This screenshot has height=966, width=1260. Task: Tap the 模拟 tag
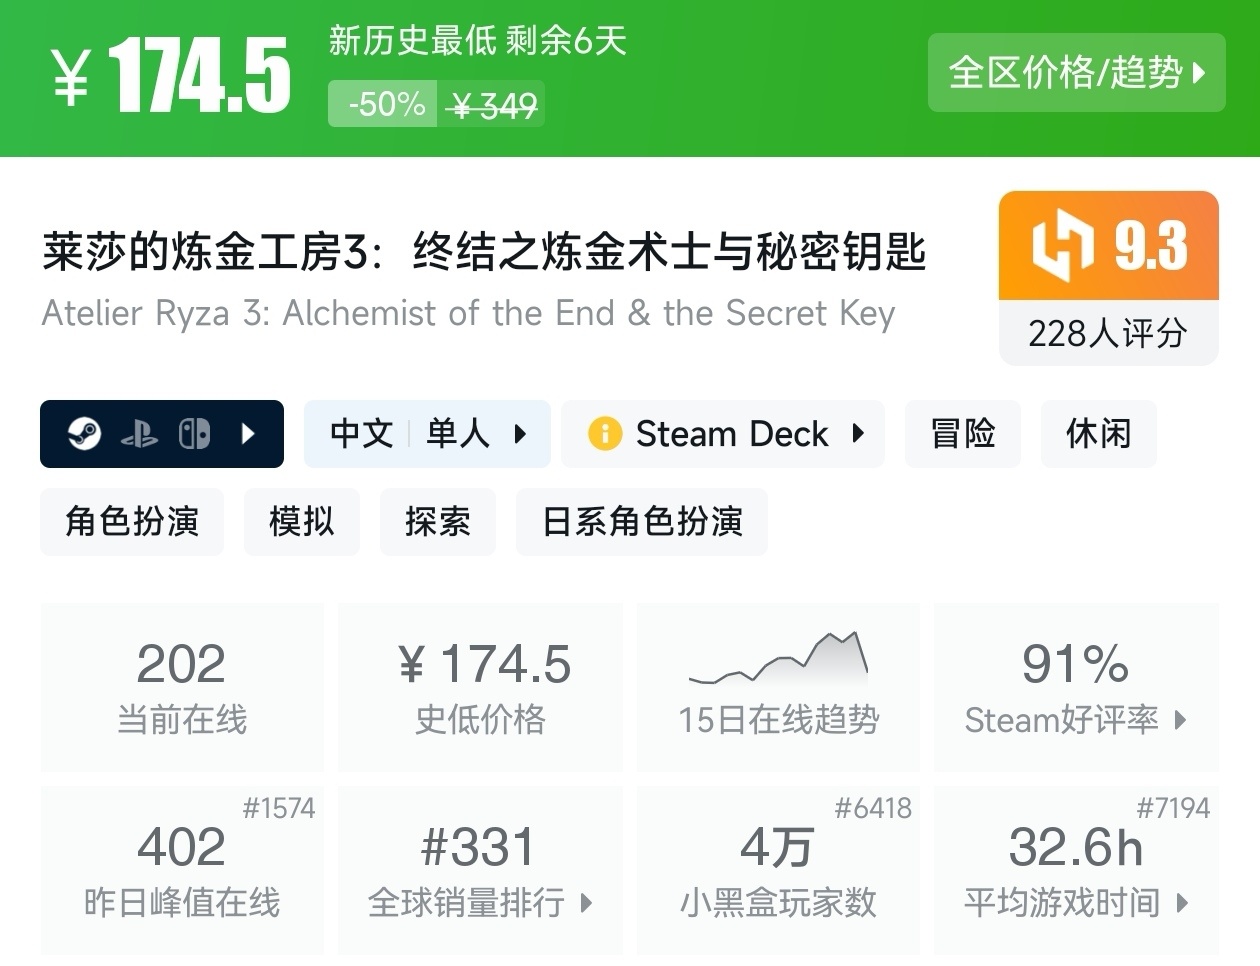(x=301, y=522)
